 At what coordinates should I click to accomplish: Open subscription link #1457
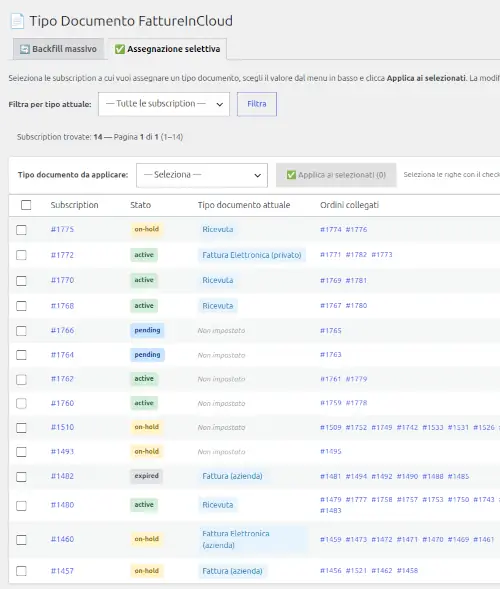tap(62, 571)
